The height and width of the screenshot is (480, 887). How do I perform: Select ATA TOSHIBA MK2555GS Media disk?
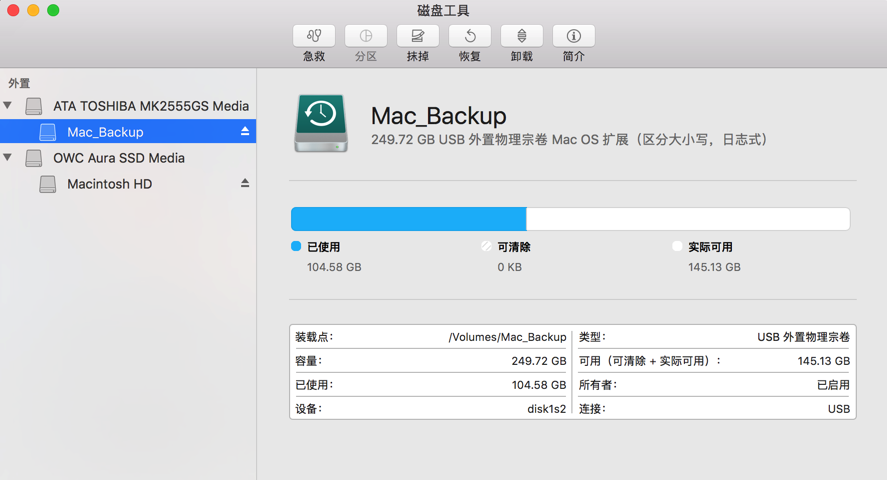coord(150,106)
